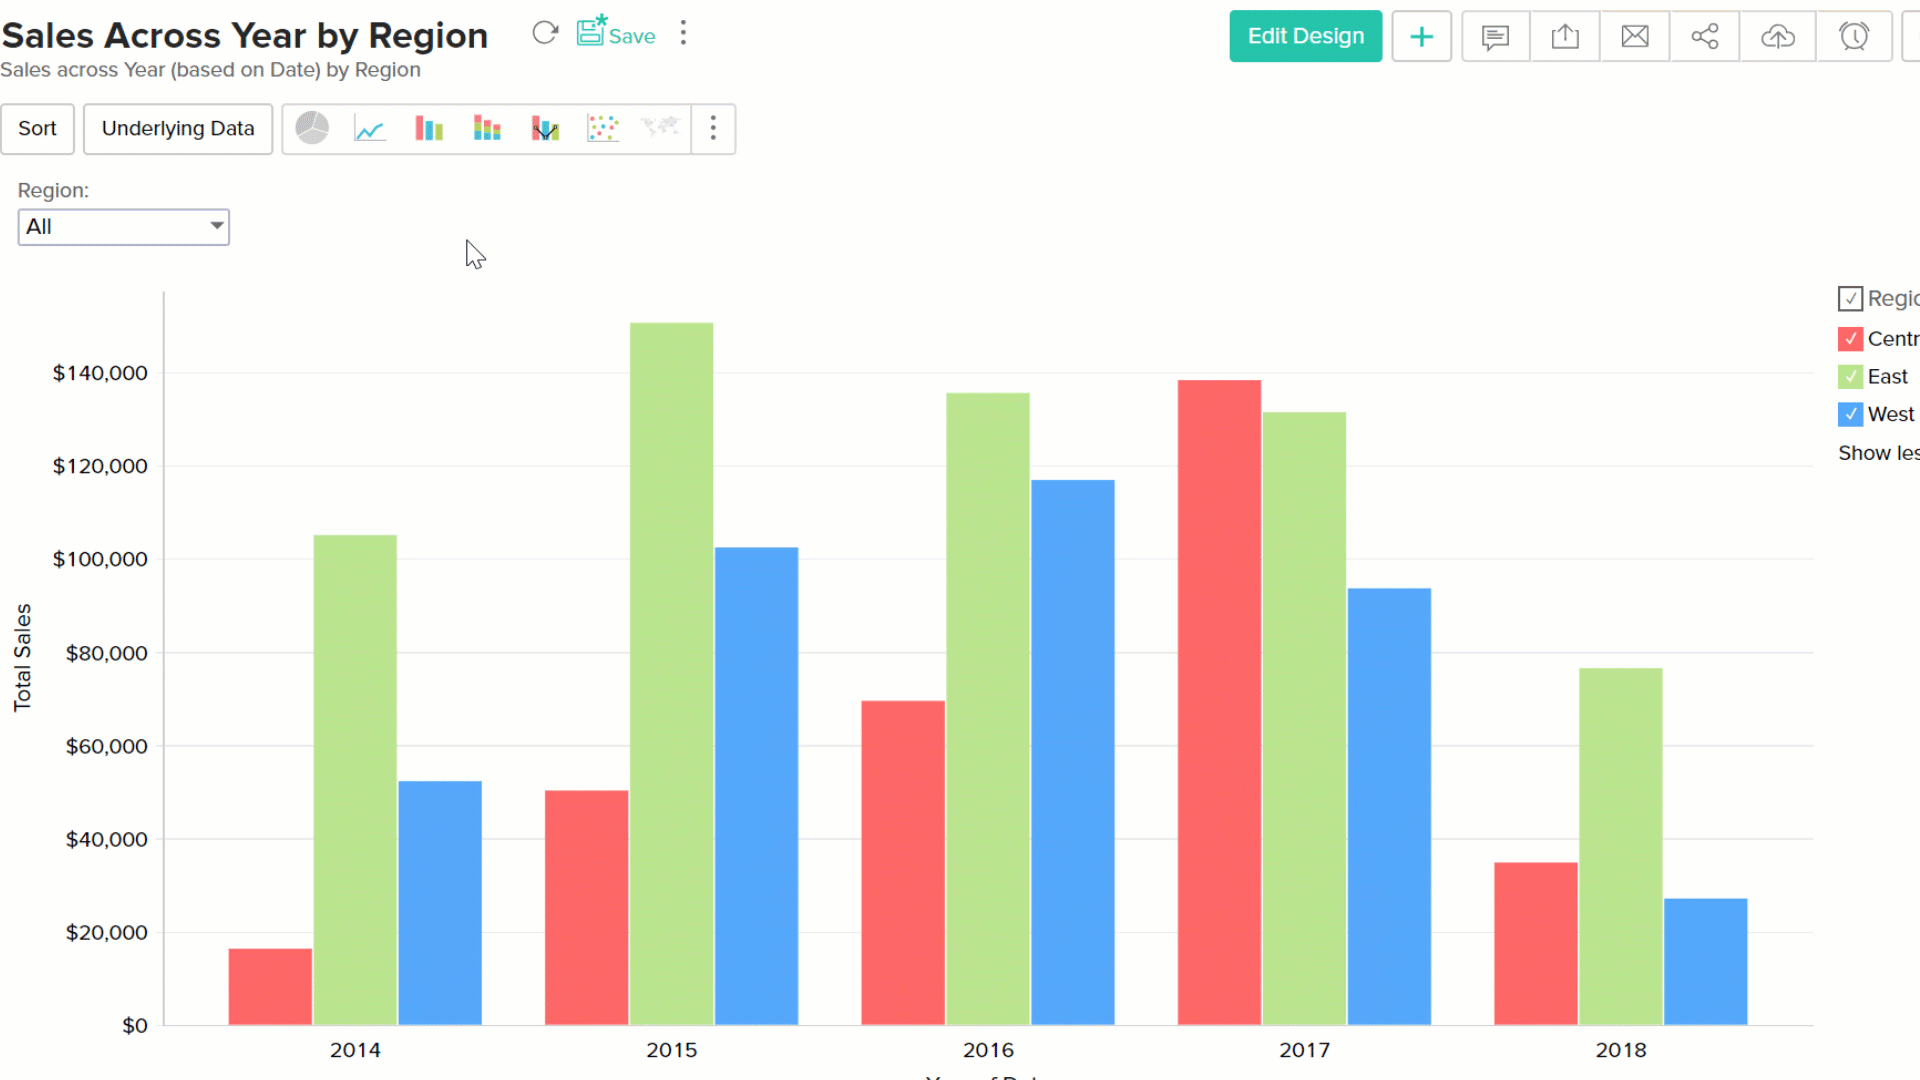Click the email envelope icon
Viewport: 1920px width, 1080px height.
click(x=1635, y=37)
